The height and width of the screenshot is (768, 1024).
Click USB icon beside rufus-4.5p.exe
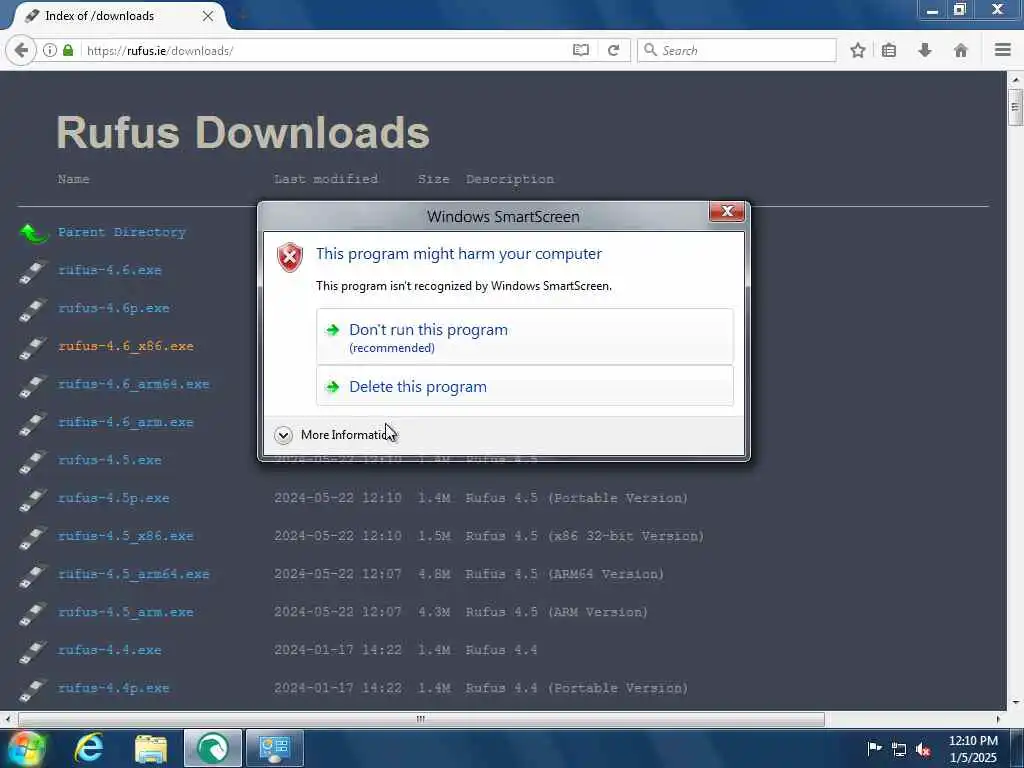tap(33, 500)
